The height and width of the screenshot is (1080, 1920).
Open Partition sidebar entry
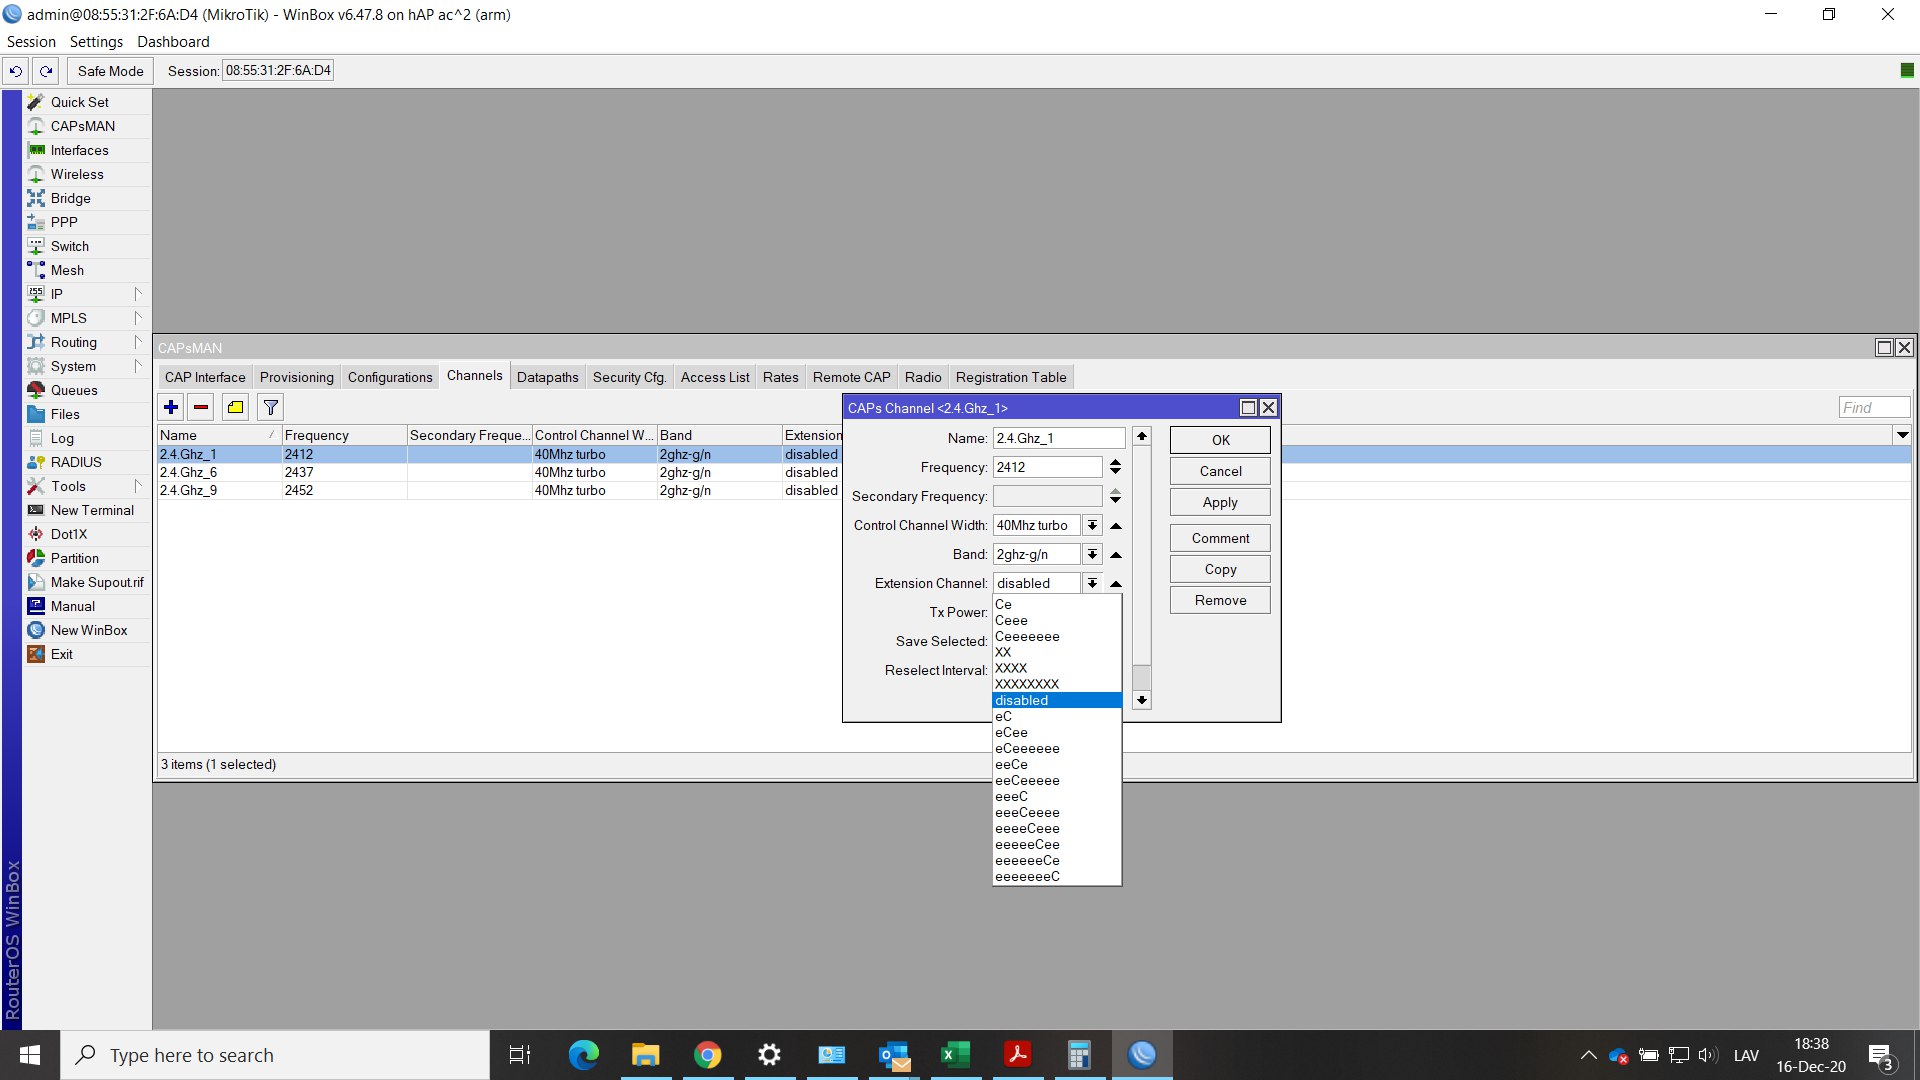pyautogui.click(x=75, y=558)
